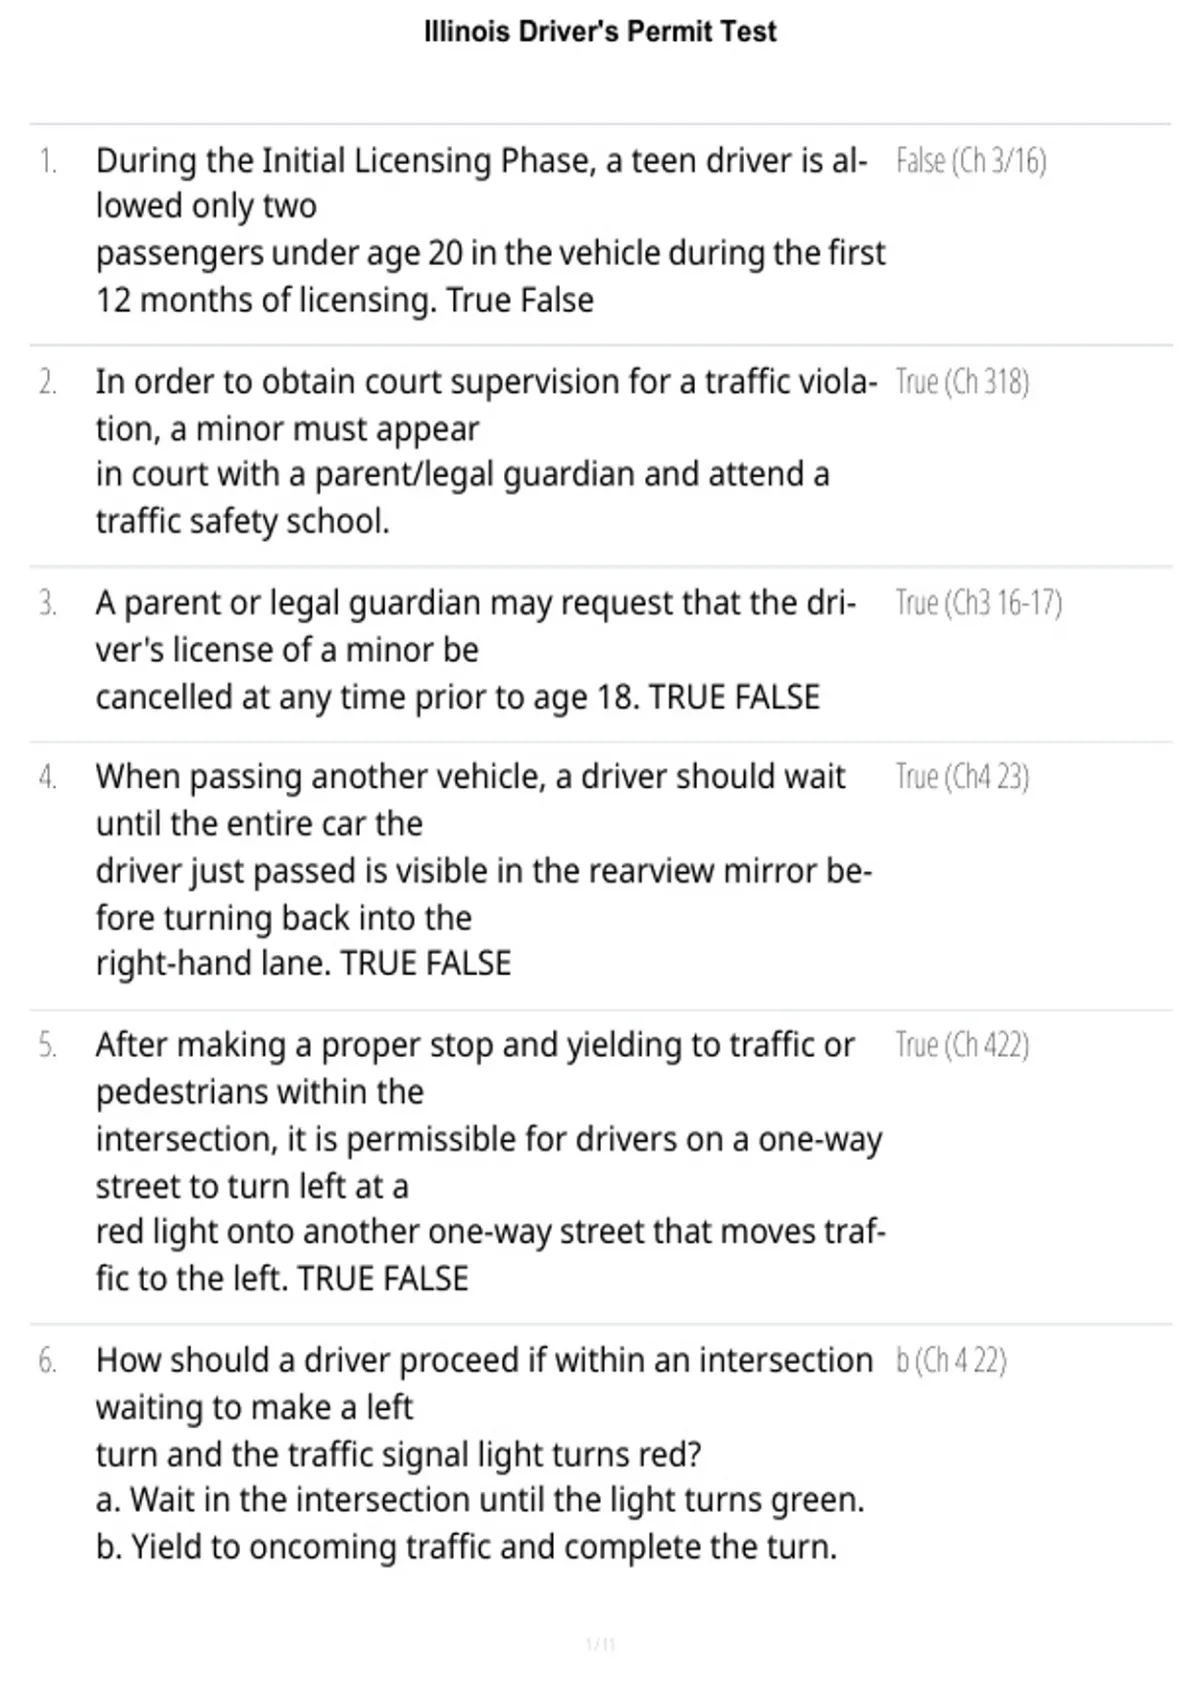The image size is (1200, 1700).
Task: Click the answer 'True (Ch3 16-17)'
Action: point(979,603)
